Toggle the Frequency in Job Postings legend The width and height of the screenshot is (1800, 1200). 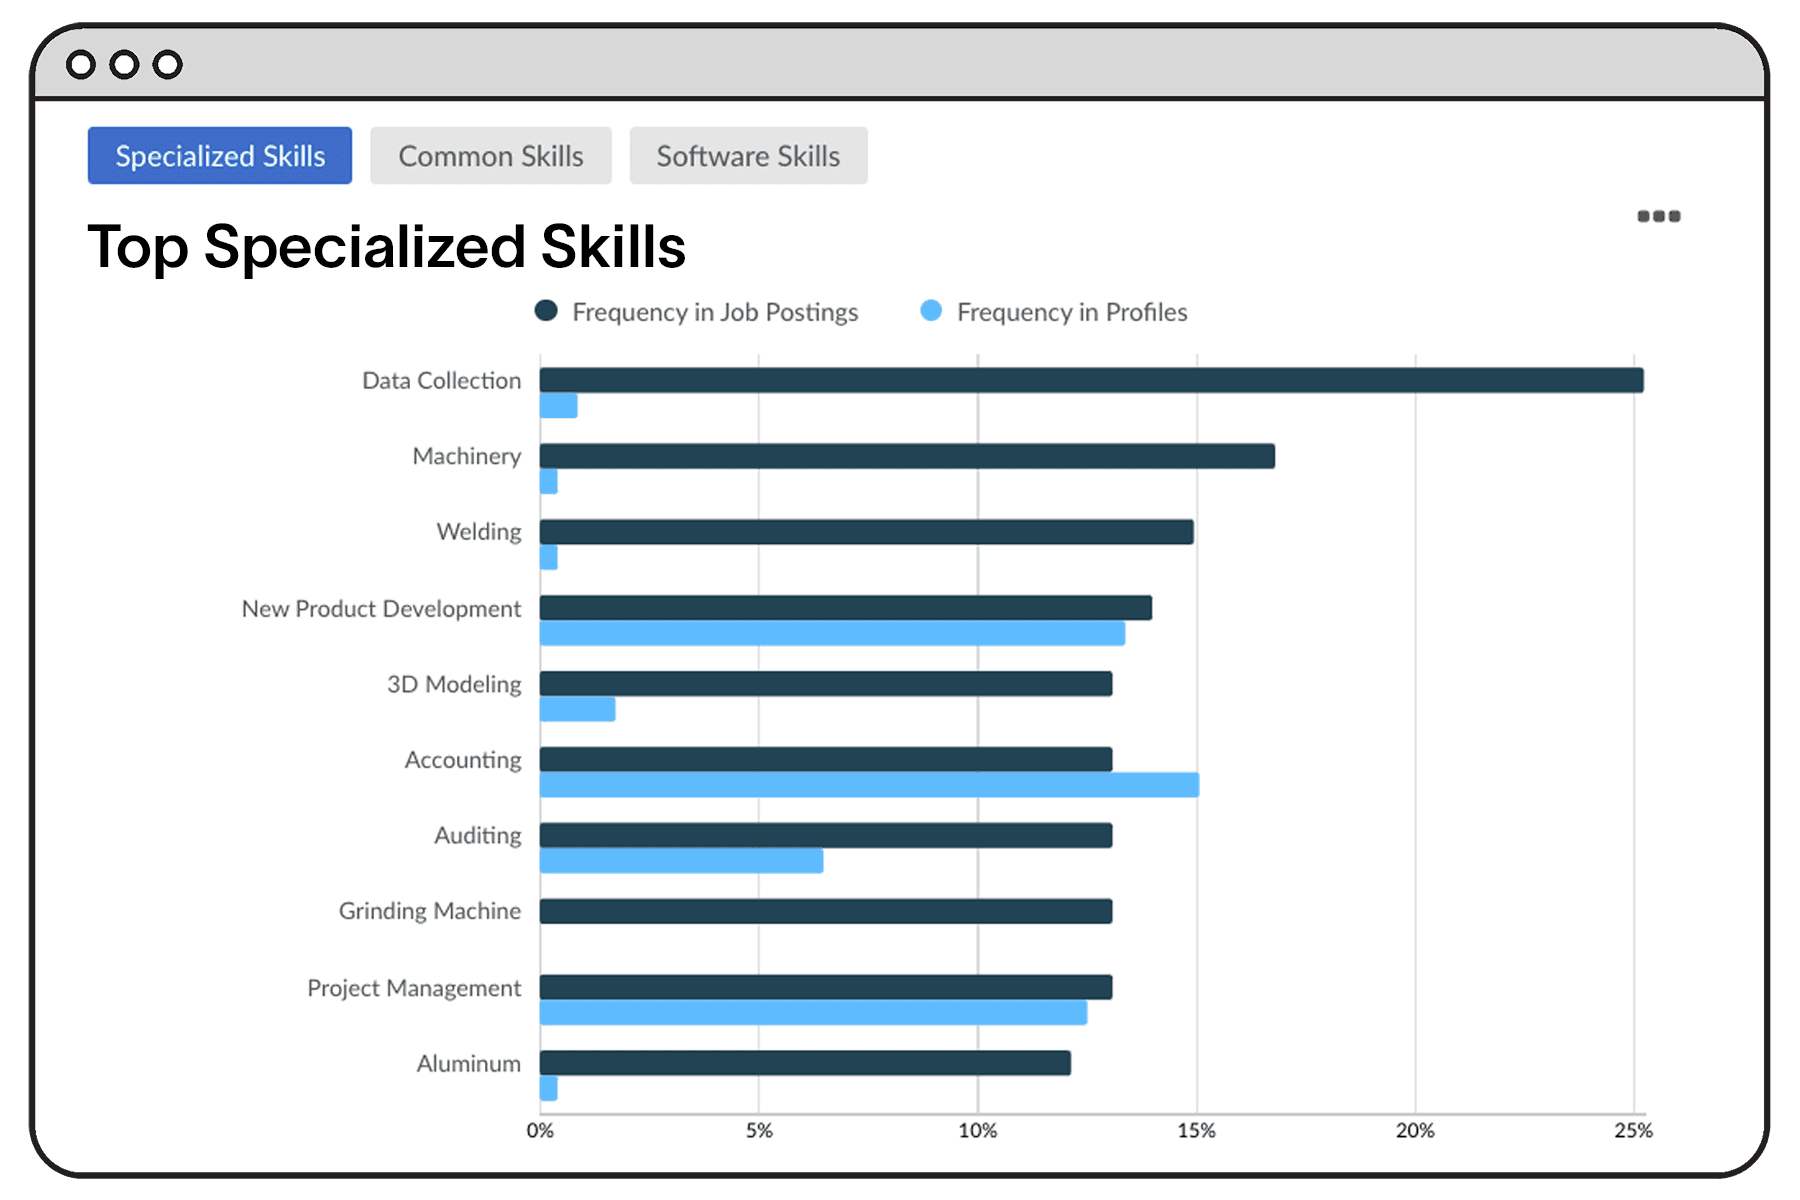(x=697, y=312)
